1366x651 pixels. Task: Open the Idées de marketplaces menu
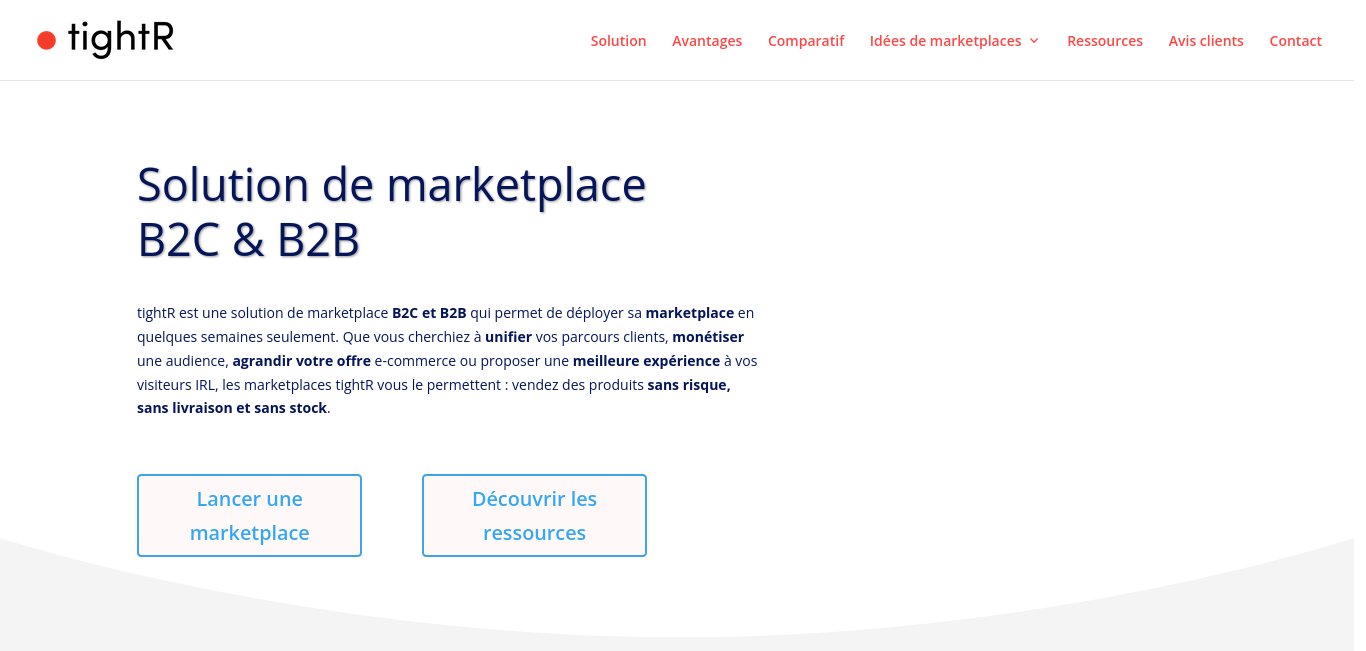click(945, 41)
